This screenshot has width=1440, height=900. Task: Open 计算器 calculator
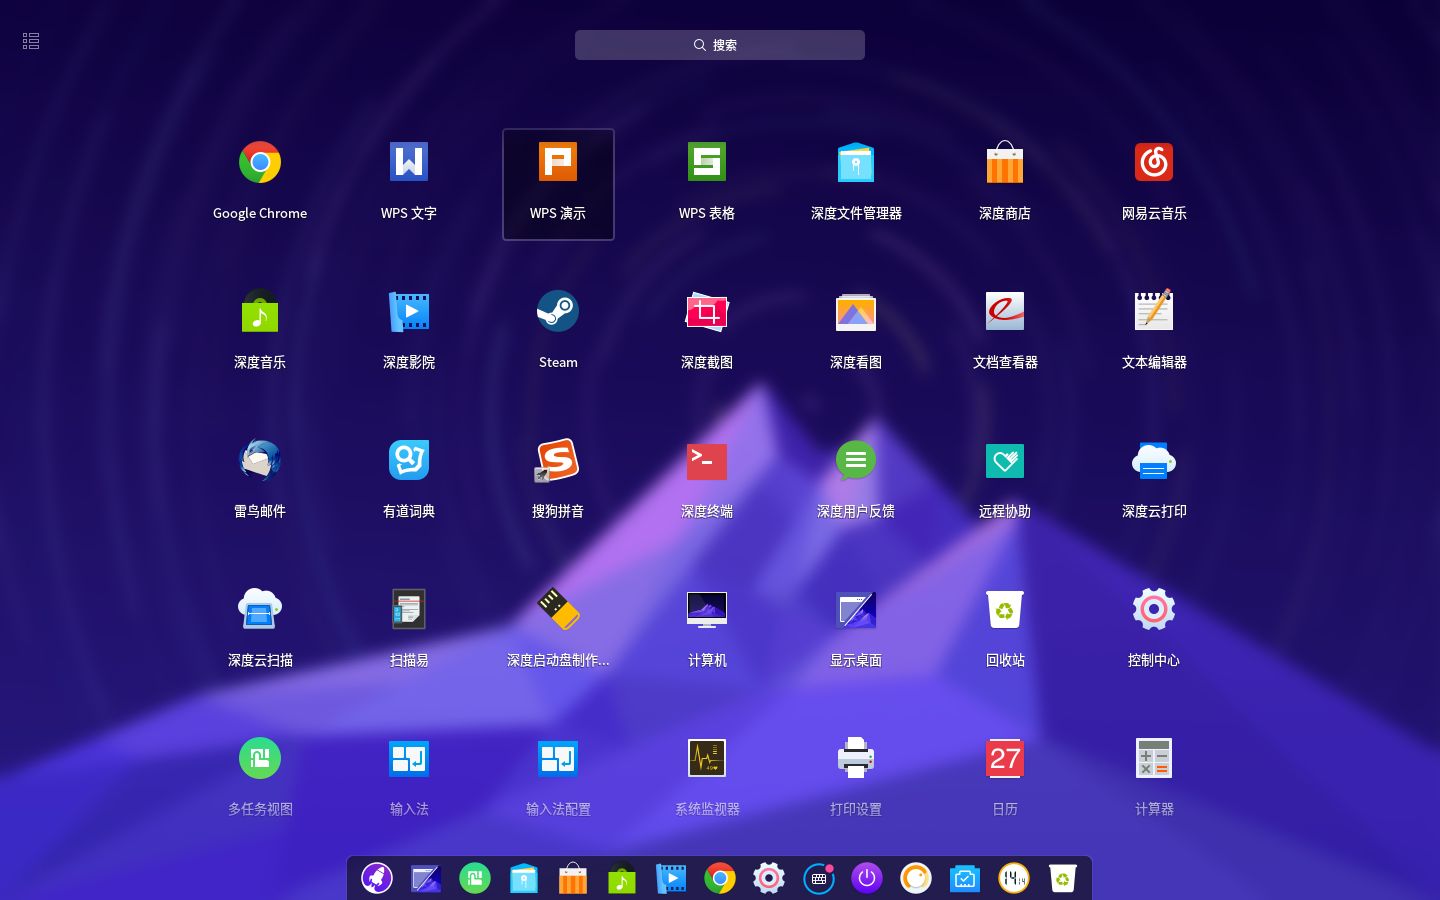click(1154, 779)
